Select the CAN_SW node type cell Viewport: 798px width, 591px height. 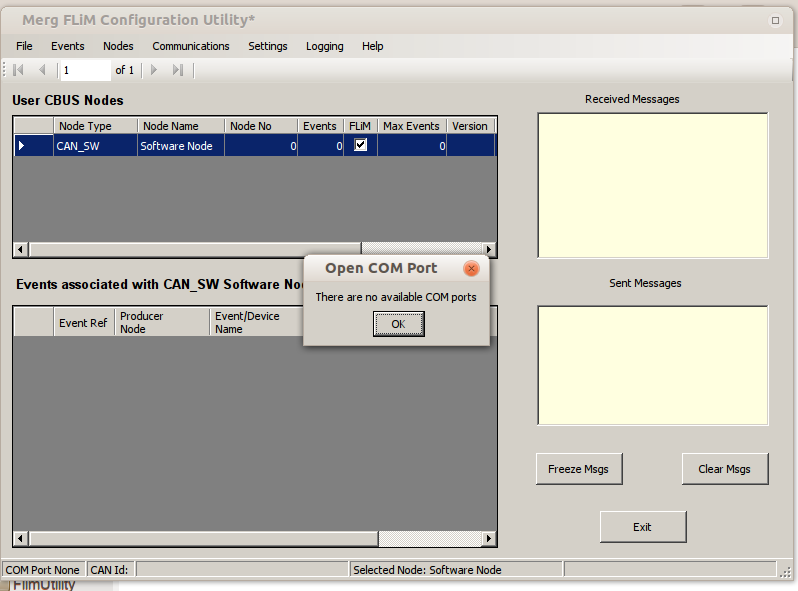pos(95,146)
